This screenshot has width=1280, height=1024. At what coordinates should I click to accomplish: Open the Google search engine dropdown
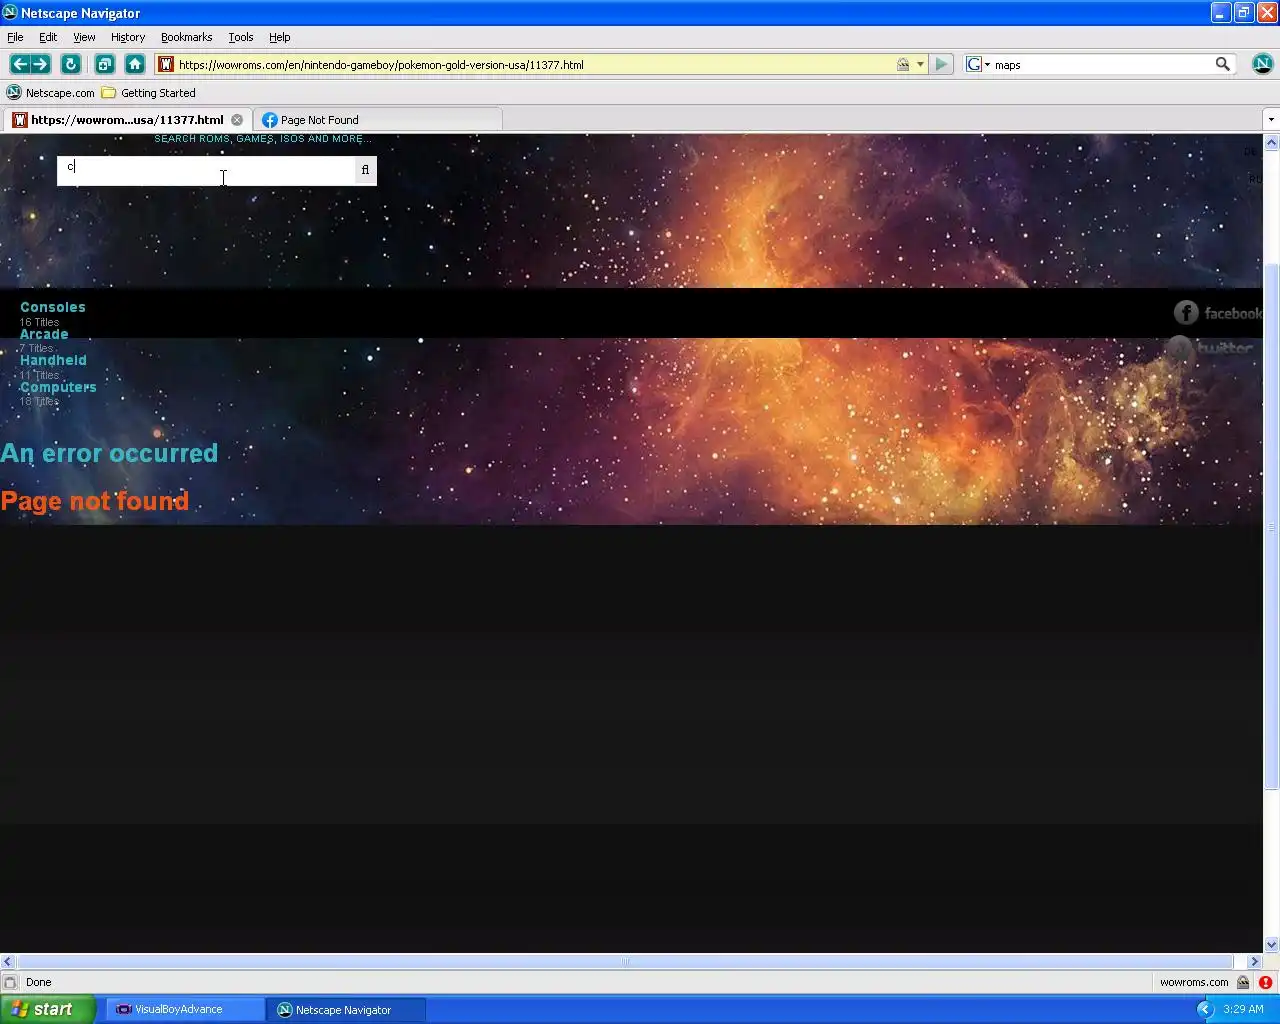tap(978, 64)
